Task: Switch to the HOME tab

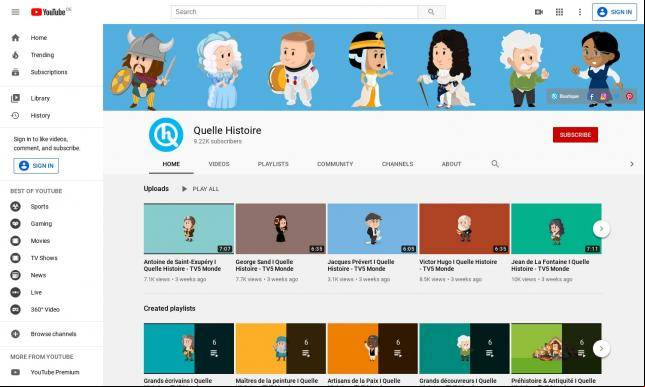Action: (171, 164)
